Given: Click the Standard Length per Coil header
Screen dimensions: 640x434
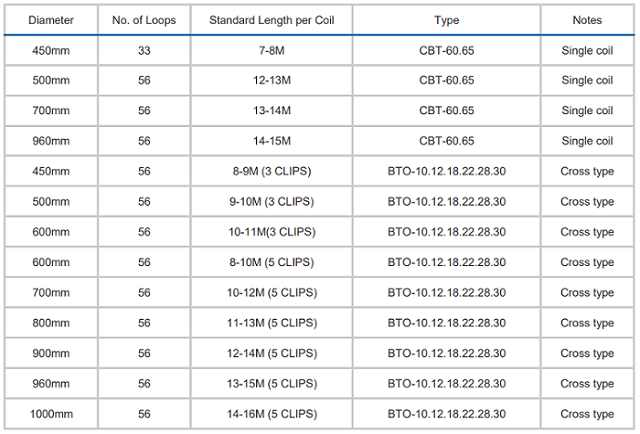Looking at the screenshot, I should point(271,20).
